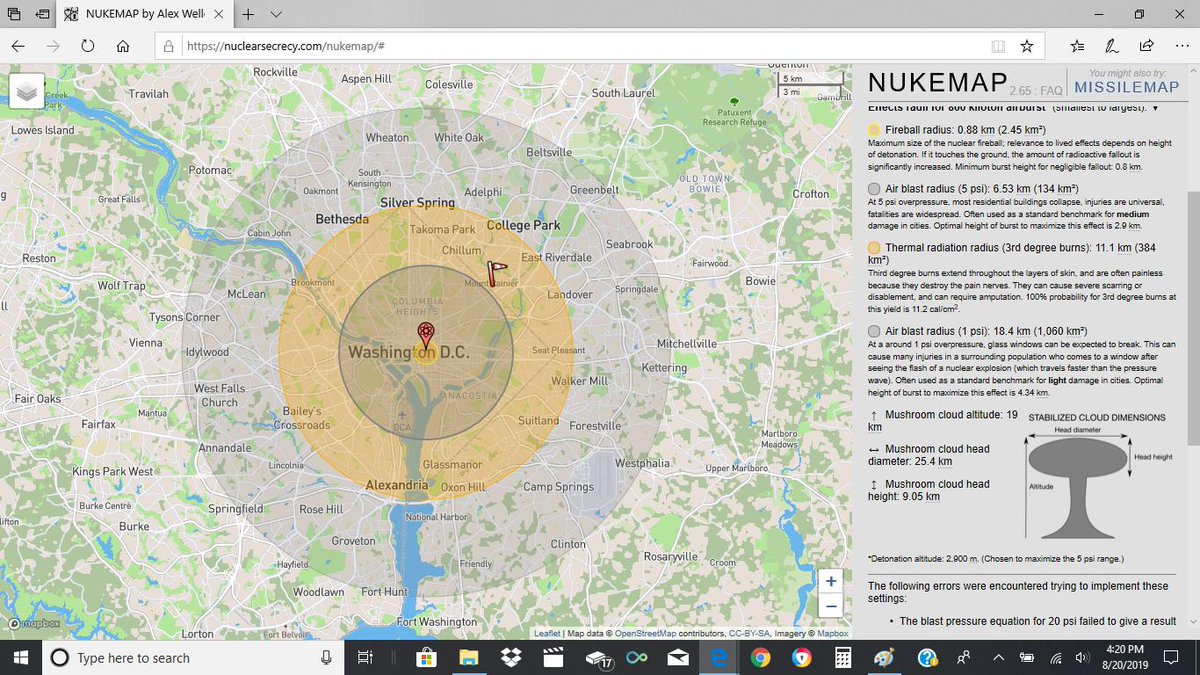Add page to favorites star
Image resolution: width=1200 pixels, height=675 pixels.
(1026, 46)
